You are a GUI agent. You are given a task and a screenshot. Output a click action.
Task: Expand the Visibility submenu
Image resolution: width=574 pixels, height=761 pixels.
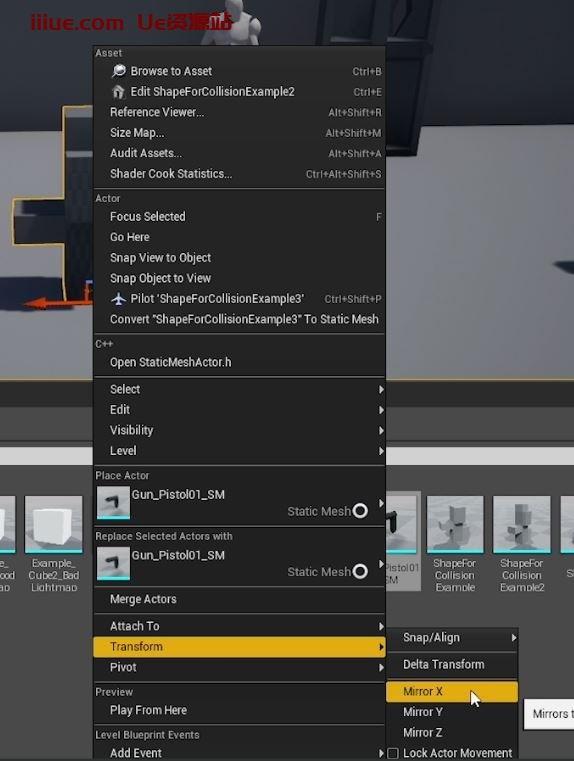[240, 430]
